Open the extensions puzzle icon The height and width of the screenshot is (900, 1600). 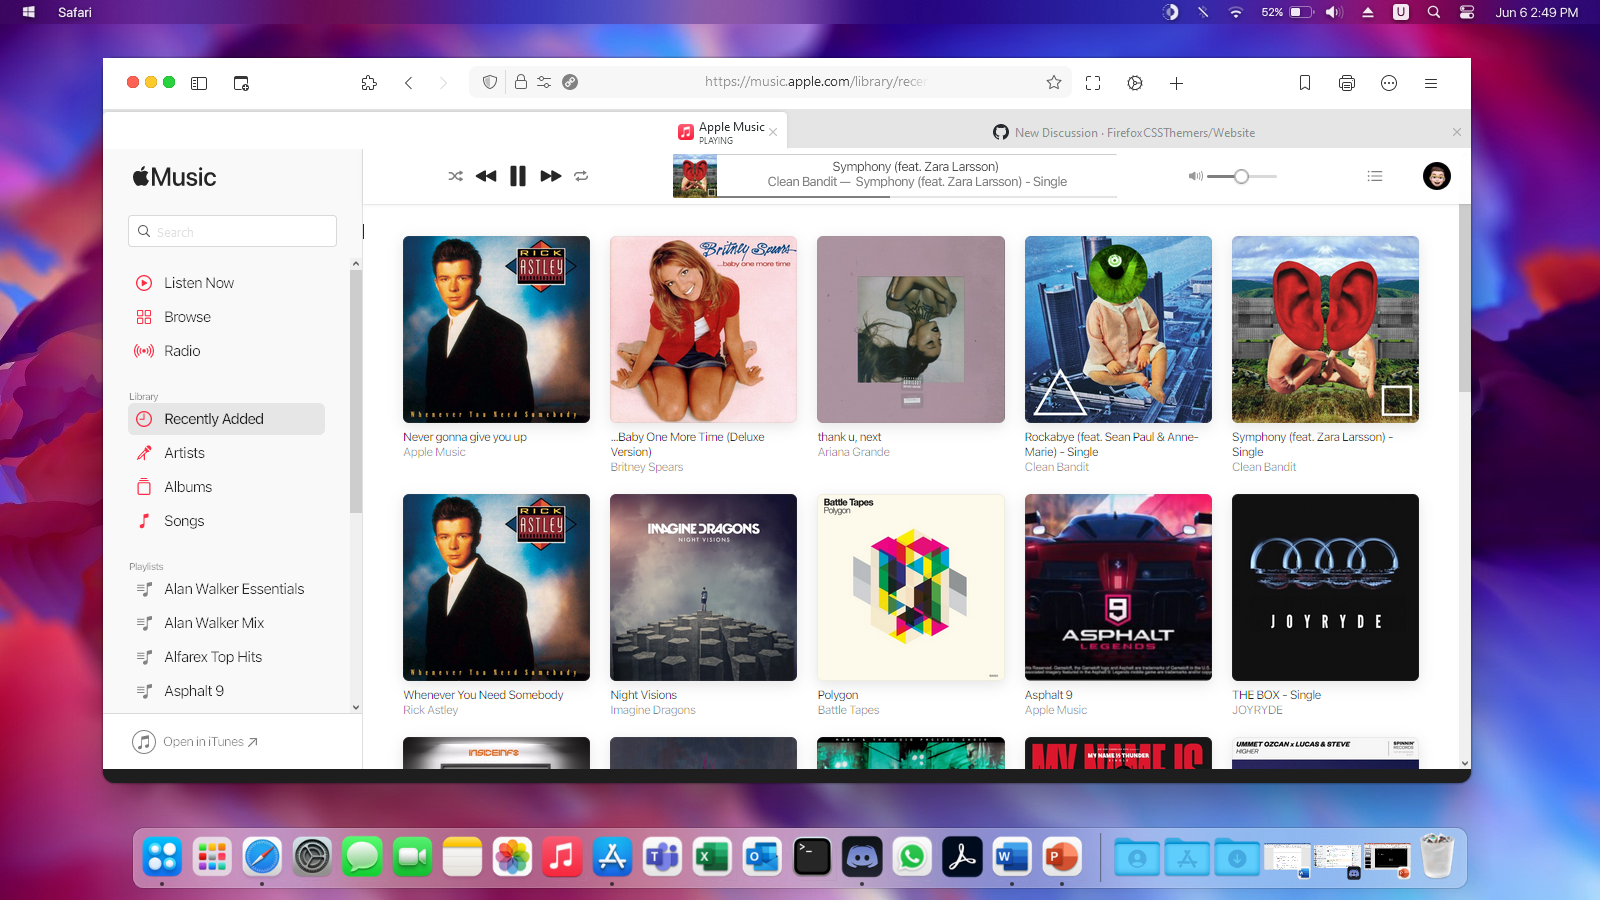(x=369, y=83)
